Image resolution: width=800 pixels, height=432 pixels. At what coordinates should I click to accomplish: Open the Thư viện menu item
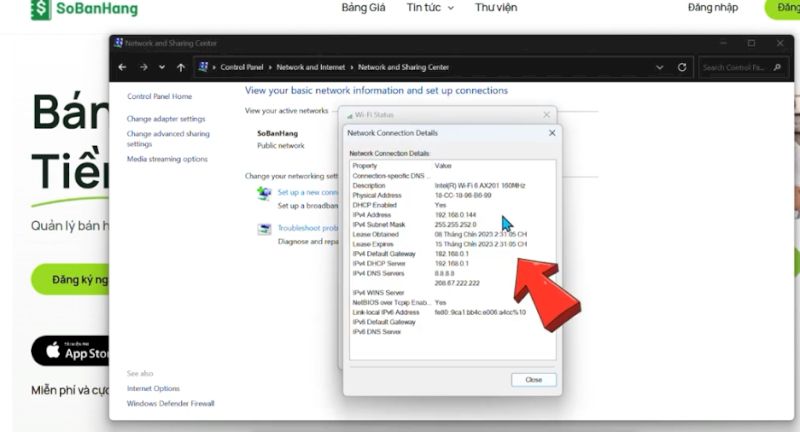coord(496,8)
